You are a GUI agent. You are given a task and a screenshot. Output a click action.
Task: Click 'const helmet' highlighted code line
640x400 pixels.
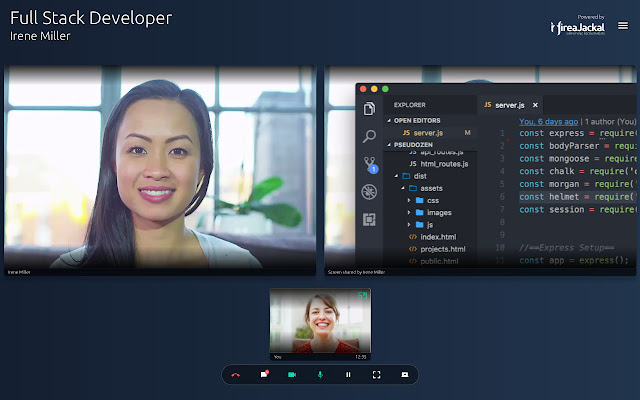tap(577, 197)
